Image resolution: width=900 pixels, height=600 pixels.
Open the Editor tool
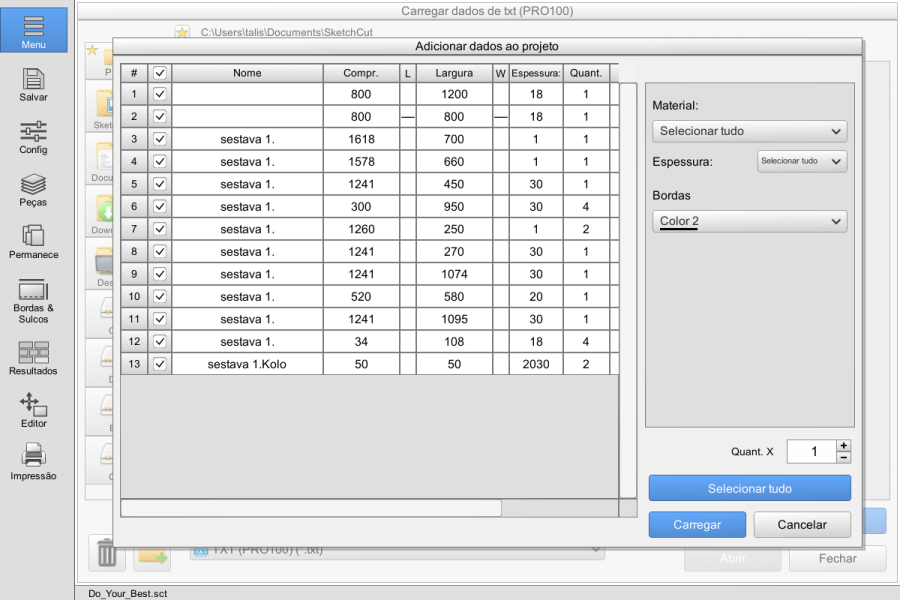click(33, 411)
